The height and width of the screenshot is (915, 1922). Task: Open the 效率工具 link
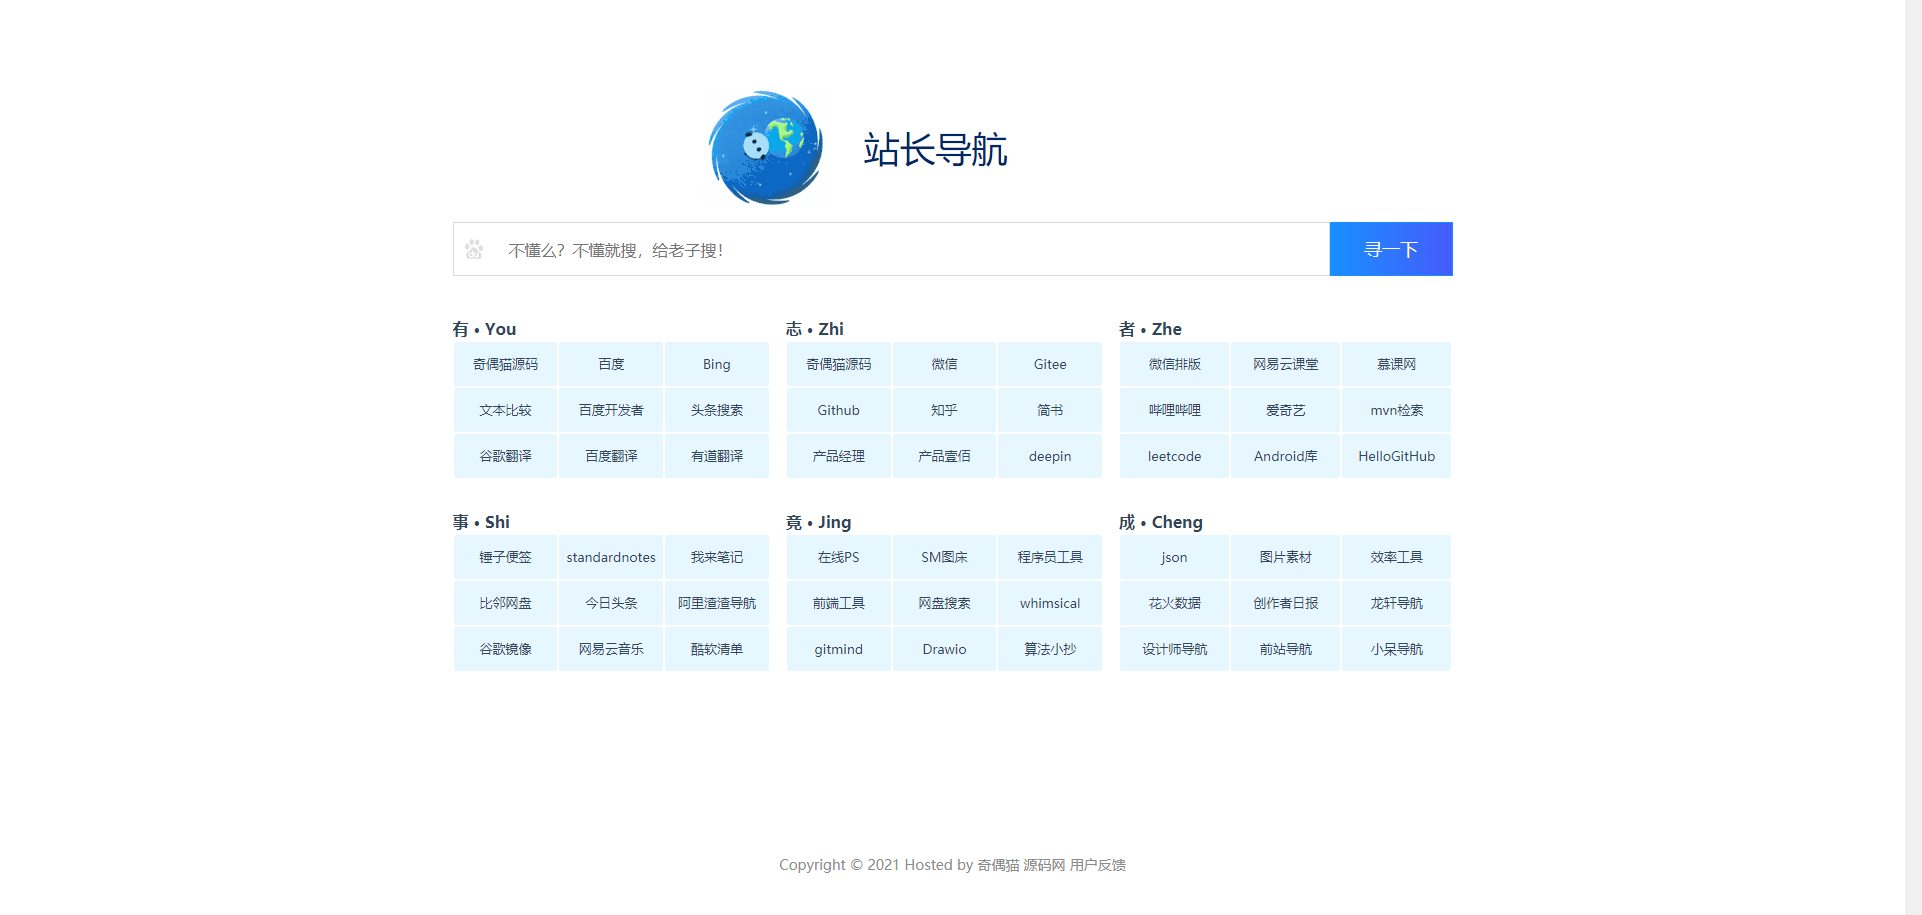[x=1397, y=557]
